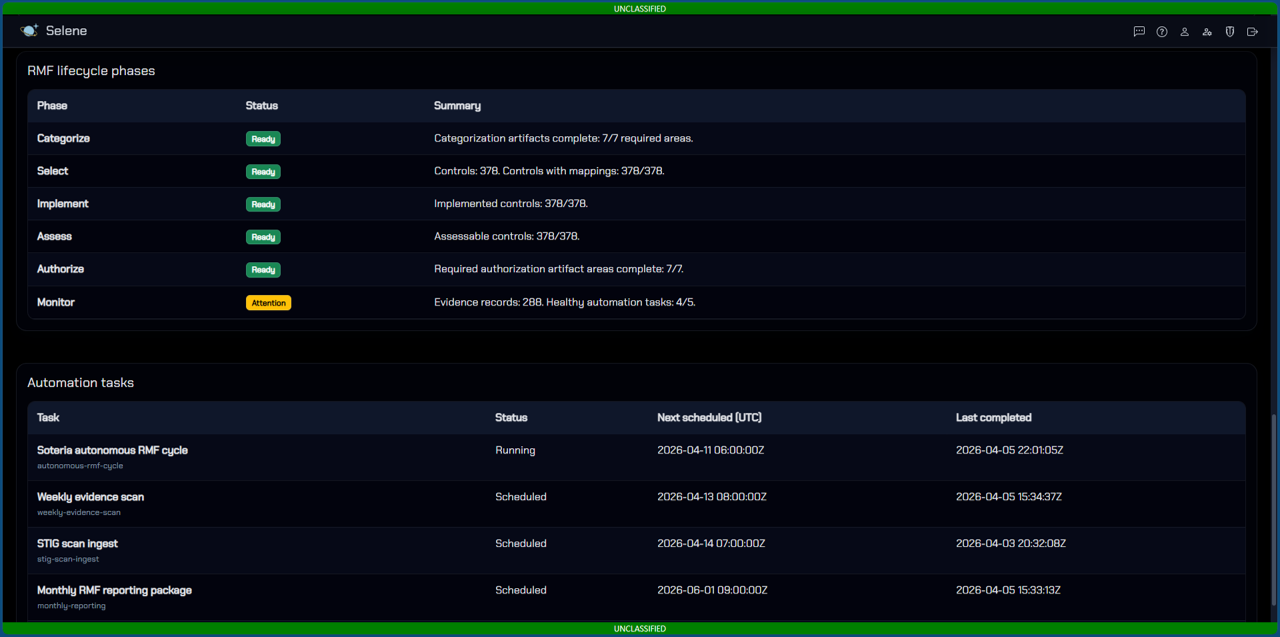Screen dimensions: 1280x637
Task: Click the Selene planet logo
Action: [29, 31]
